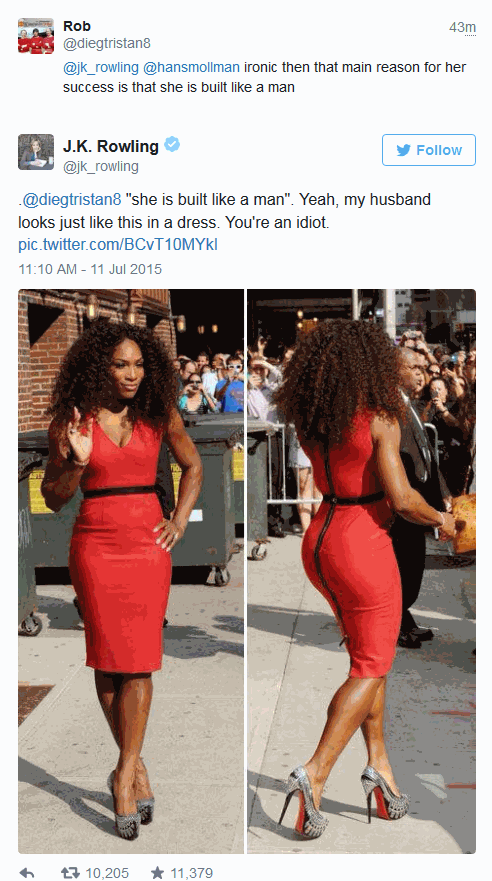Click the 43m timestamp
This screenshot has width=492, height=881.
pos(462,27)
